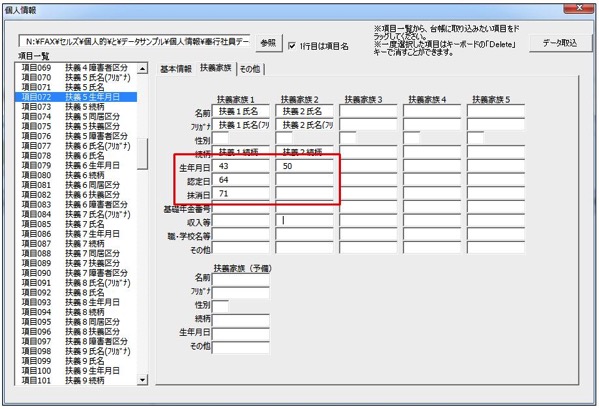Select 項目073 扶養5続柄 in list
The width and height of the screenshot is (599, 409).
(76, 107)
